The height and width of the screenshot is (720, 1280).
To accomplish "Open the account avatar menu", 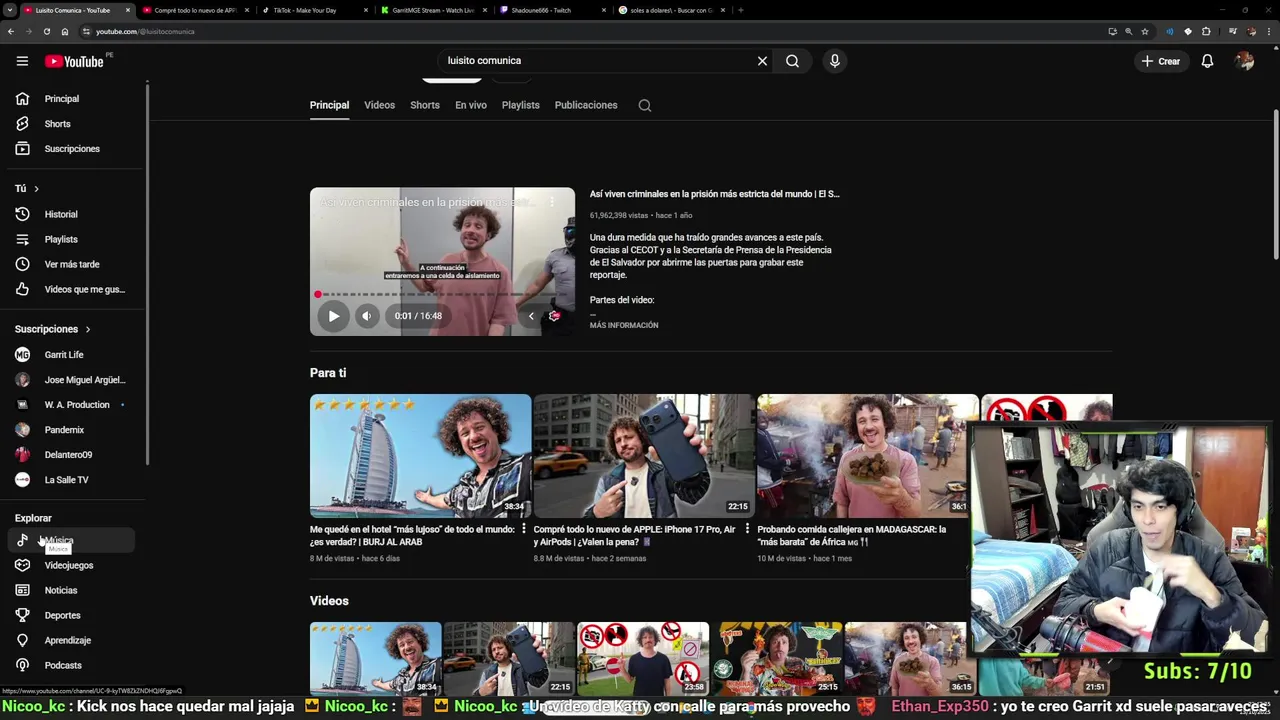I will (1244, 61).
